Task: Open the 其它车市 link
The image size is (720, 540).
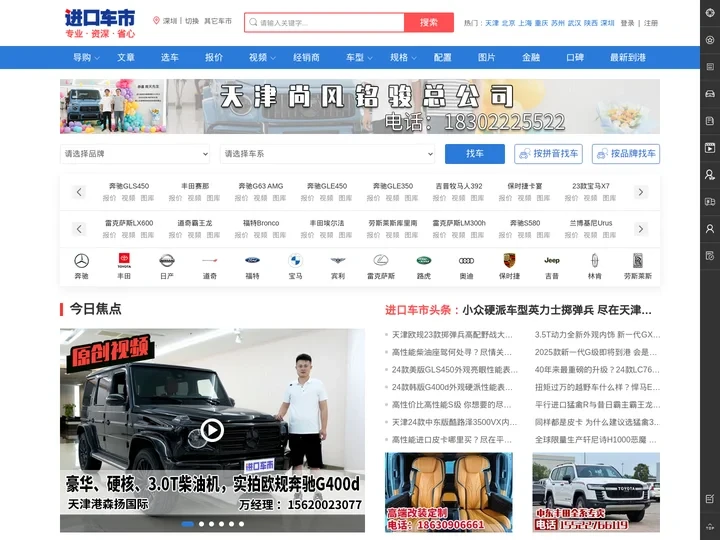Action: coord(218,21)
